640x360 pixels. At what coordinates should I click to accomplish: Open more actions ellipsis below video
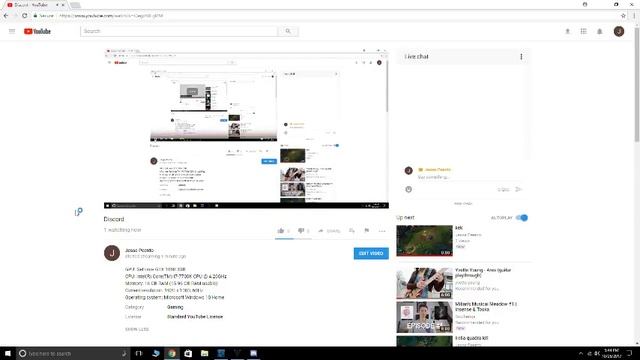pos(382,231)
